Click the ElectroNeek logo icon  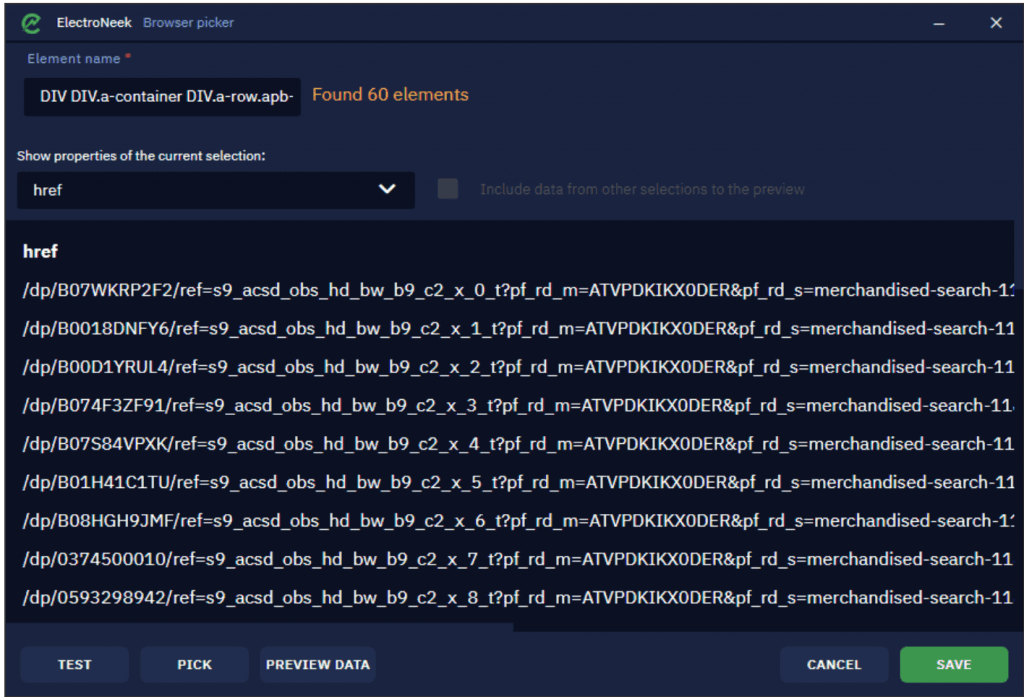(31, 23)
